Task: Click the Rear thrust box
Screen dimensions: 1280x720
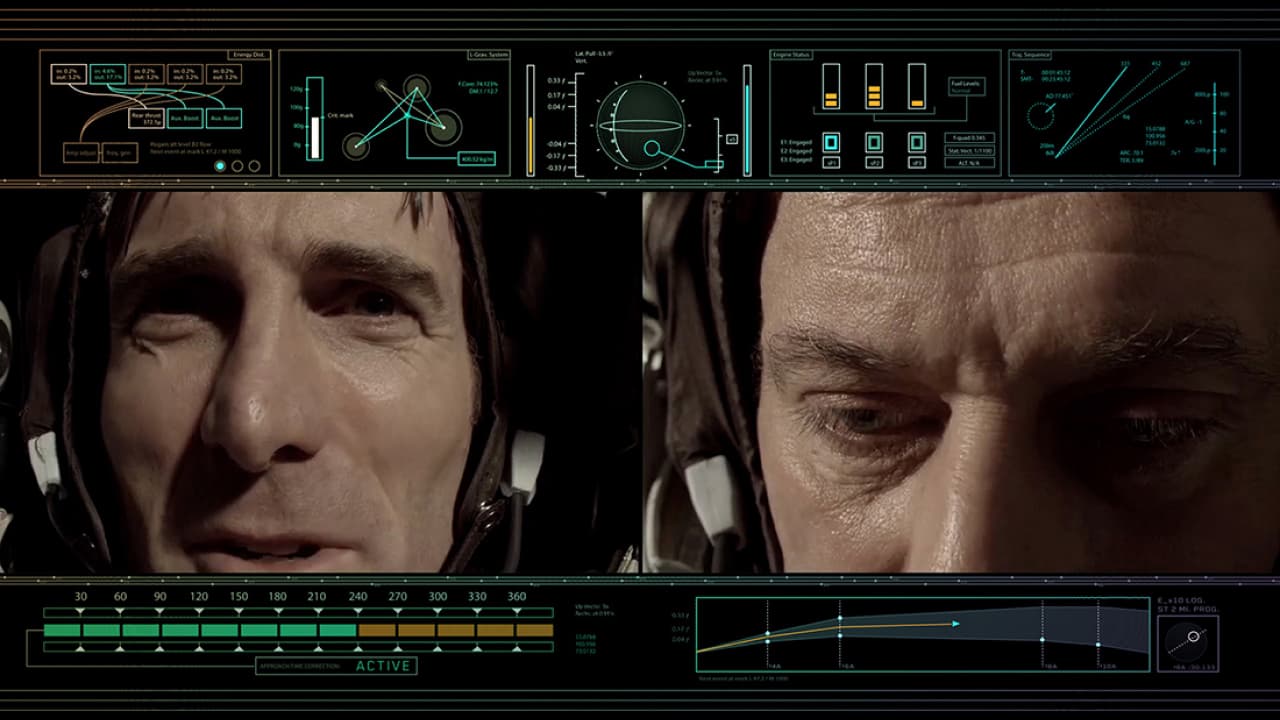Action: click(x=146, y=118)
